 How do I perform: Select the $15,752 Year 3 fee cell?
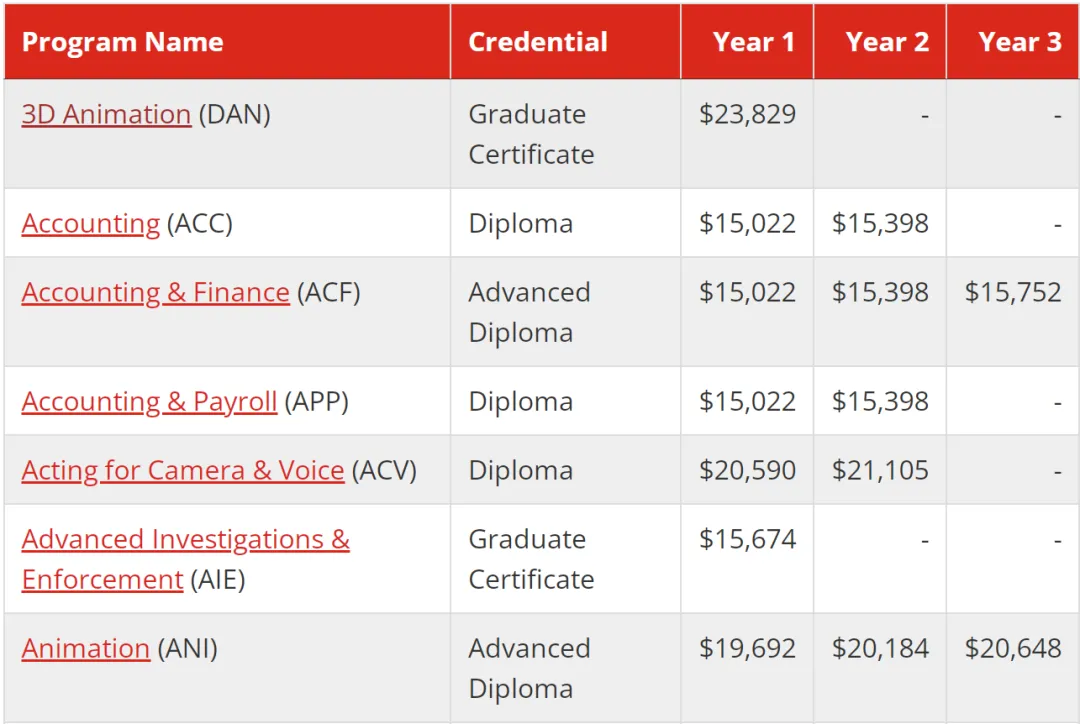click(x=1013, y=293)
